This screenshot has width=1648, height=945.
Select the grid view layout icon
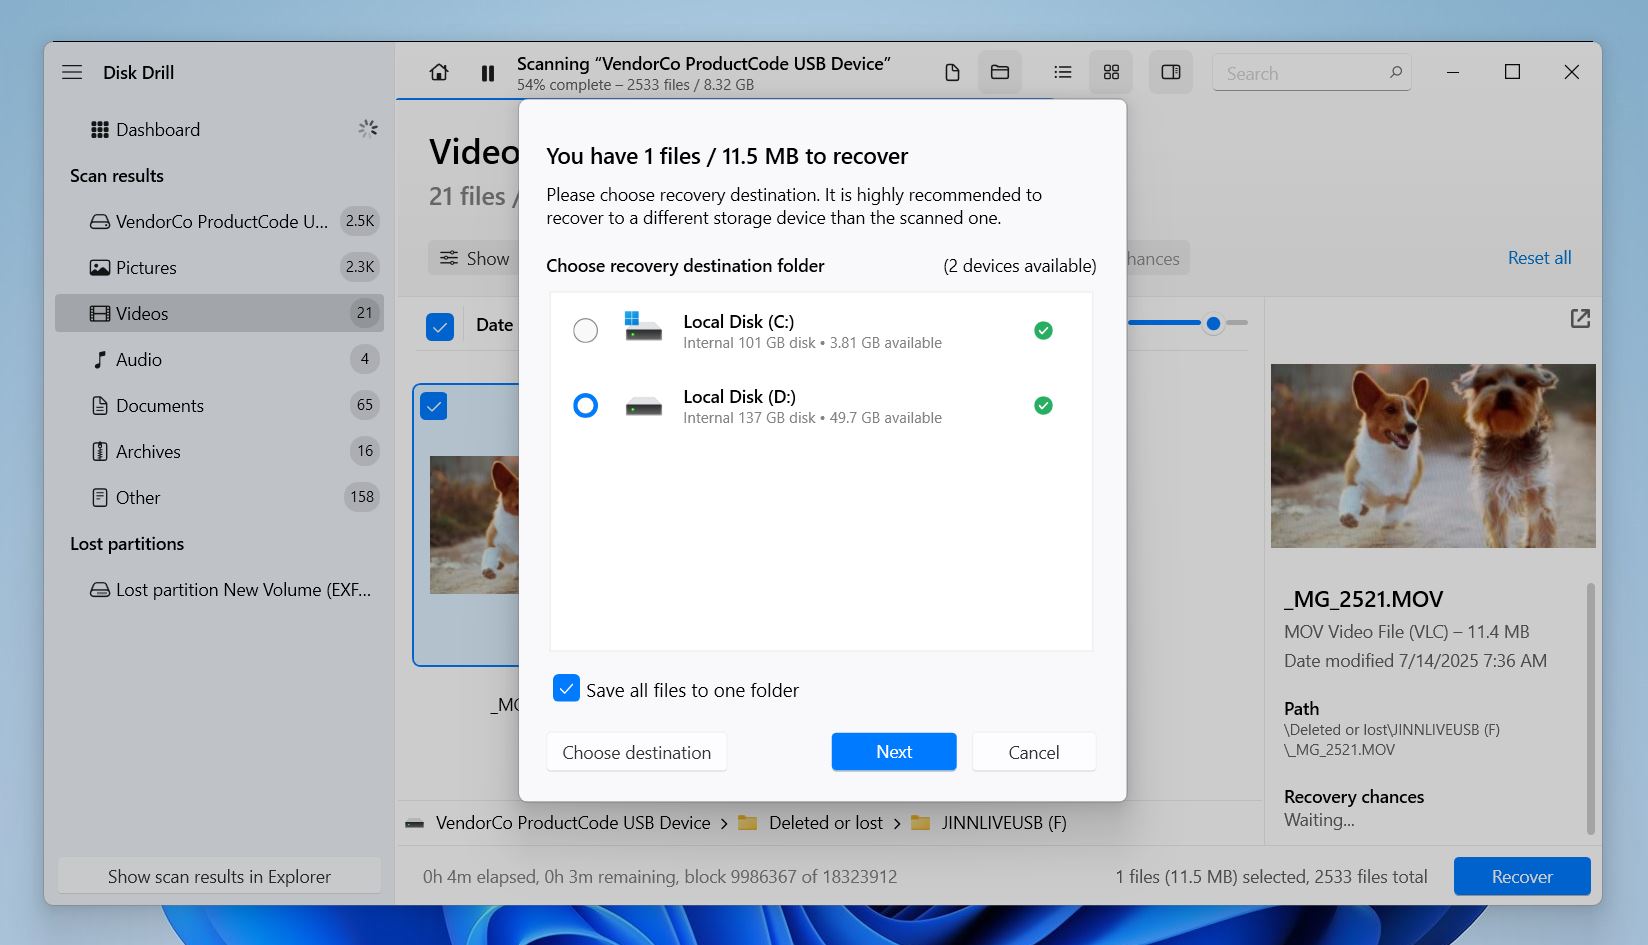click(1111, 72)
